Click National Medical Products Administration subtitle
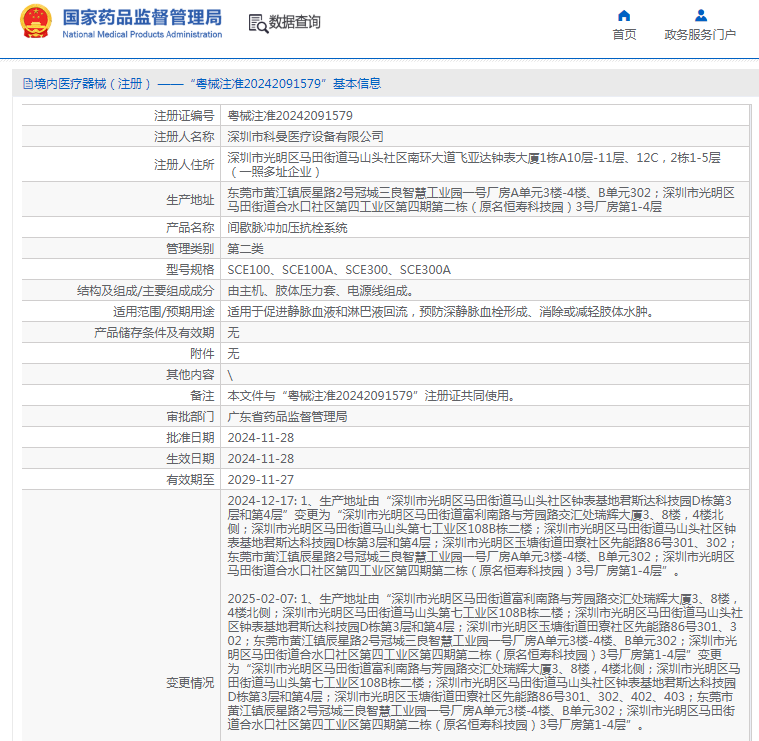The height and width of the screenshot is (741, 759). (142, 34)
